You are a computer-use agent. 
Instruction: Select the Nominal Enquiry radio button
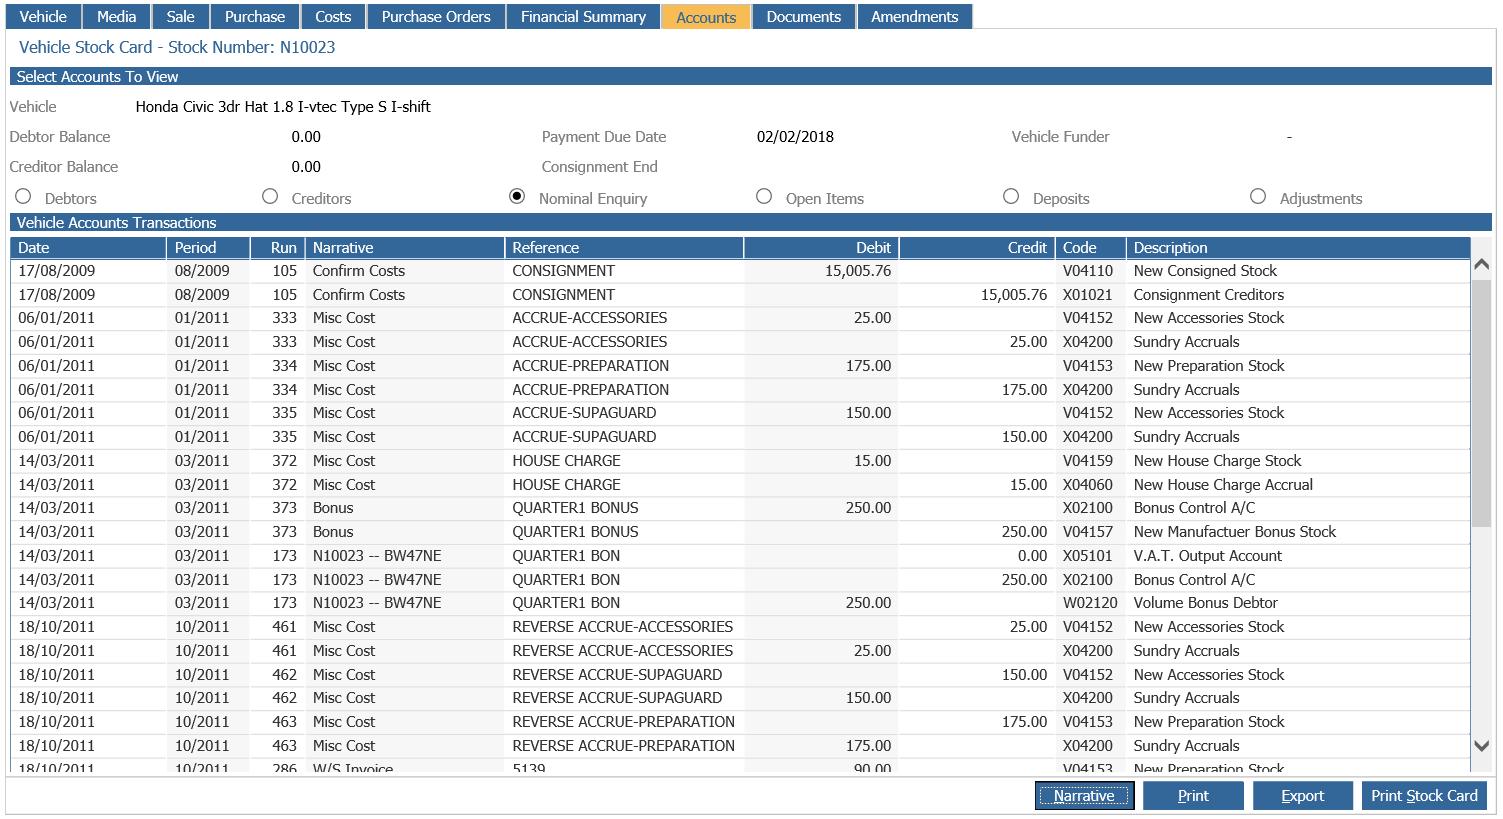(517, 197)
